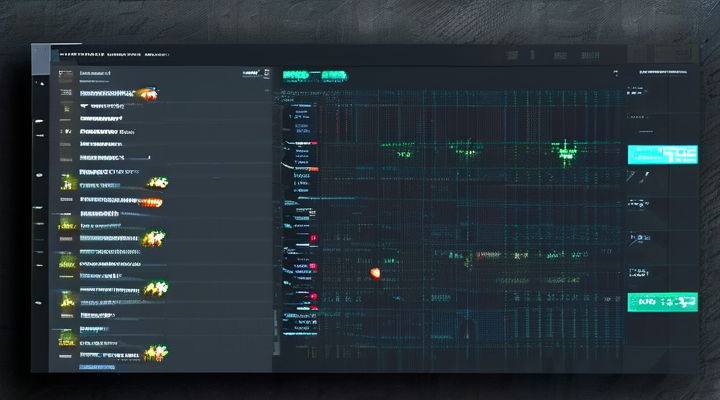Click the bright green cluster at the grid's upper right
Screen dimensions: 720x400
coord(563,150)
